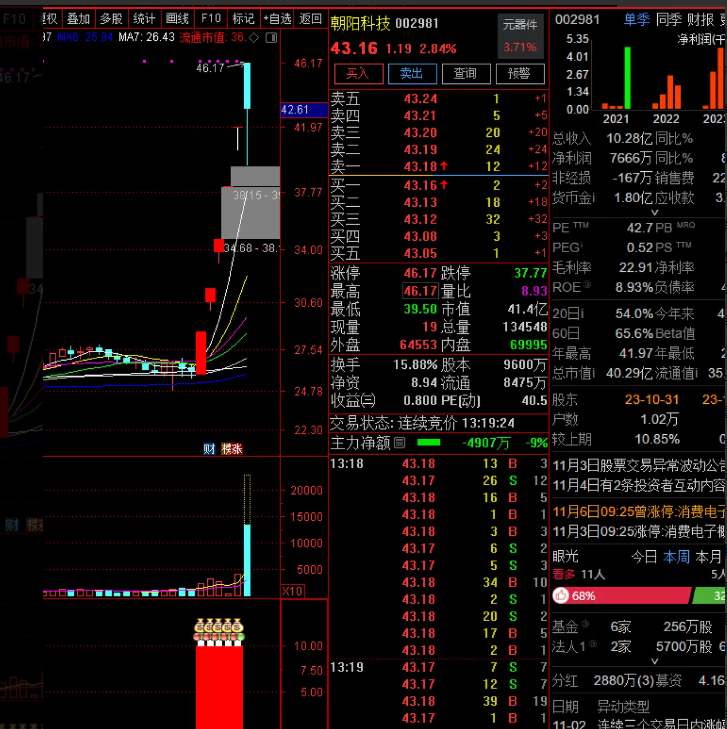This screenshot has width=727, height=729.
Task: Open the 多股 toolbar menu
Action: pos(111,18)
